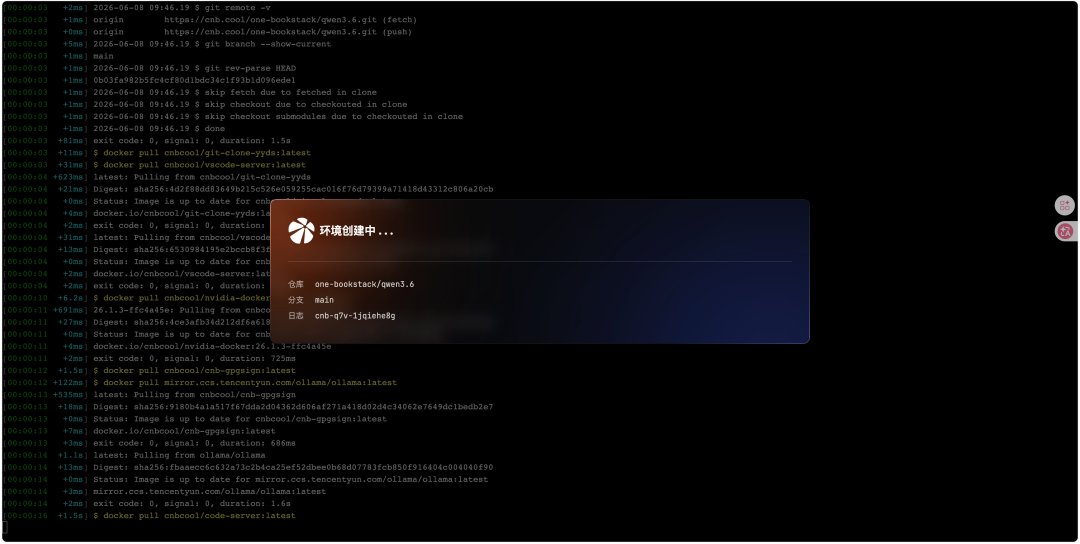Click docker pull cnbcool/vscode-server:latest command
This screenshot has height=544, width=1080.
point(200,165)
